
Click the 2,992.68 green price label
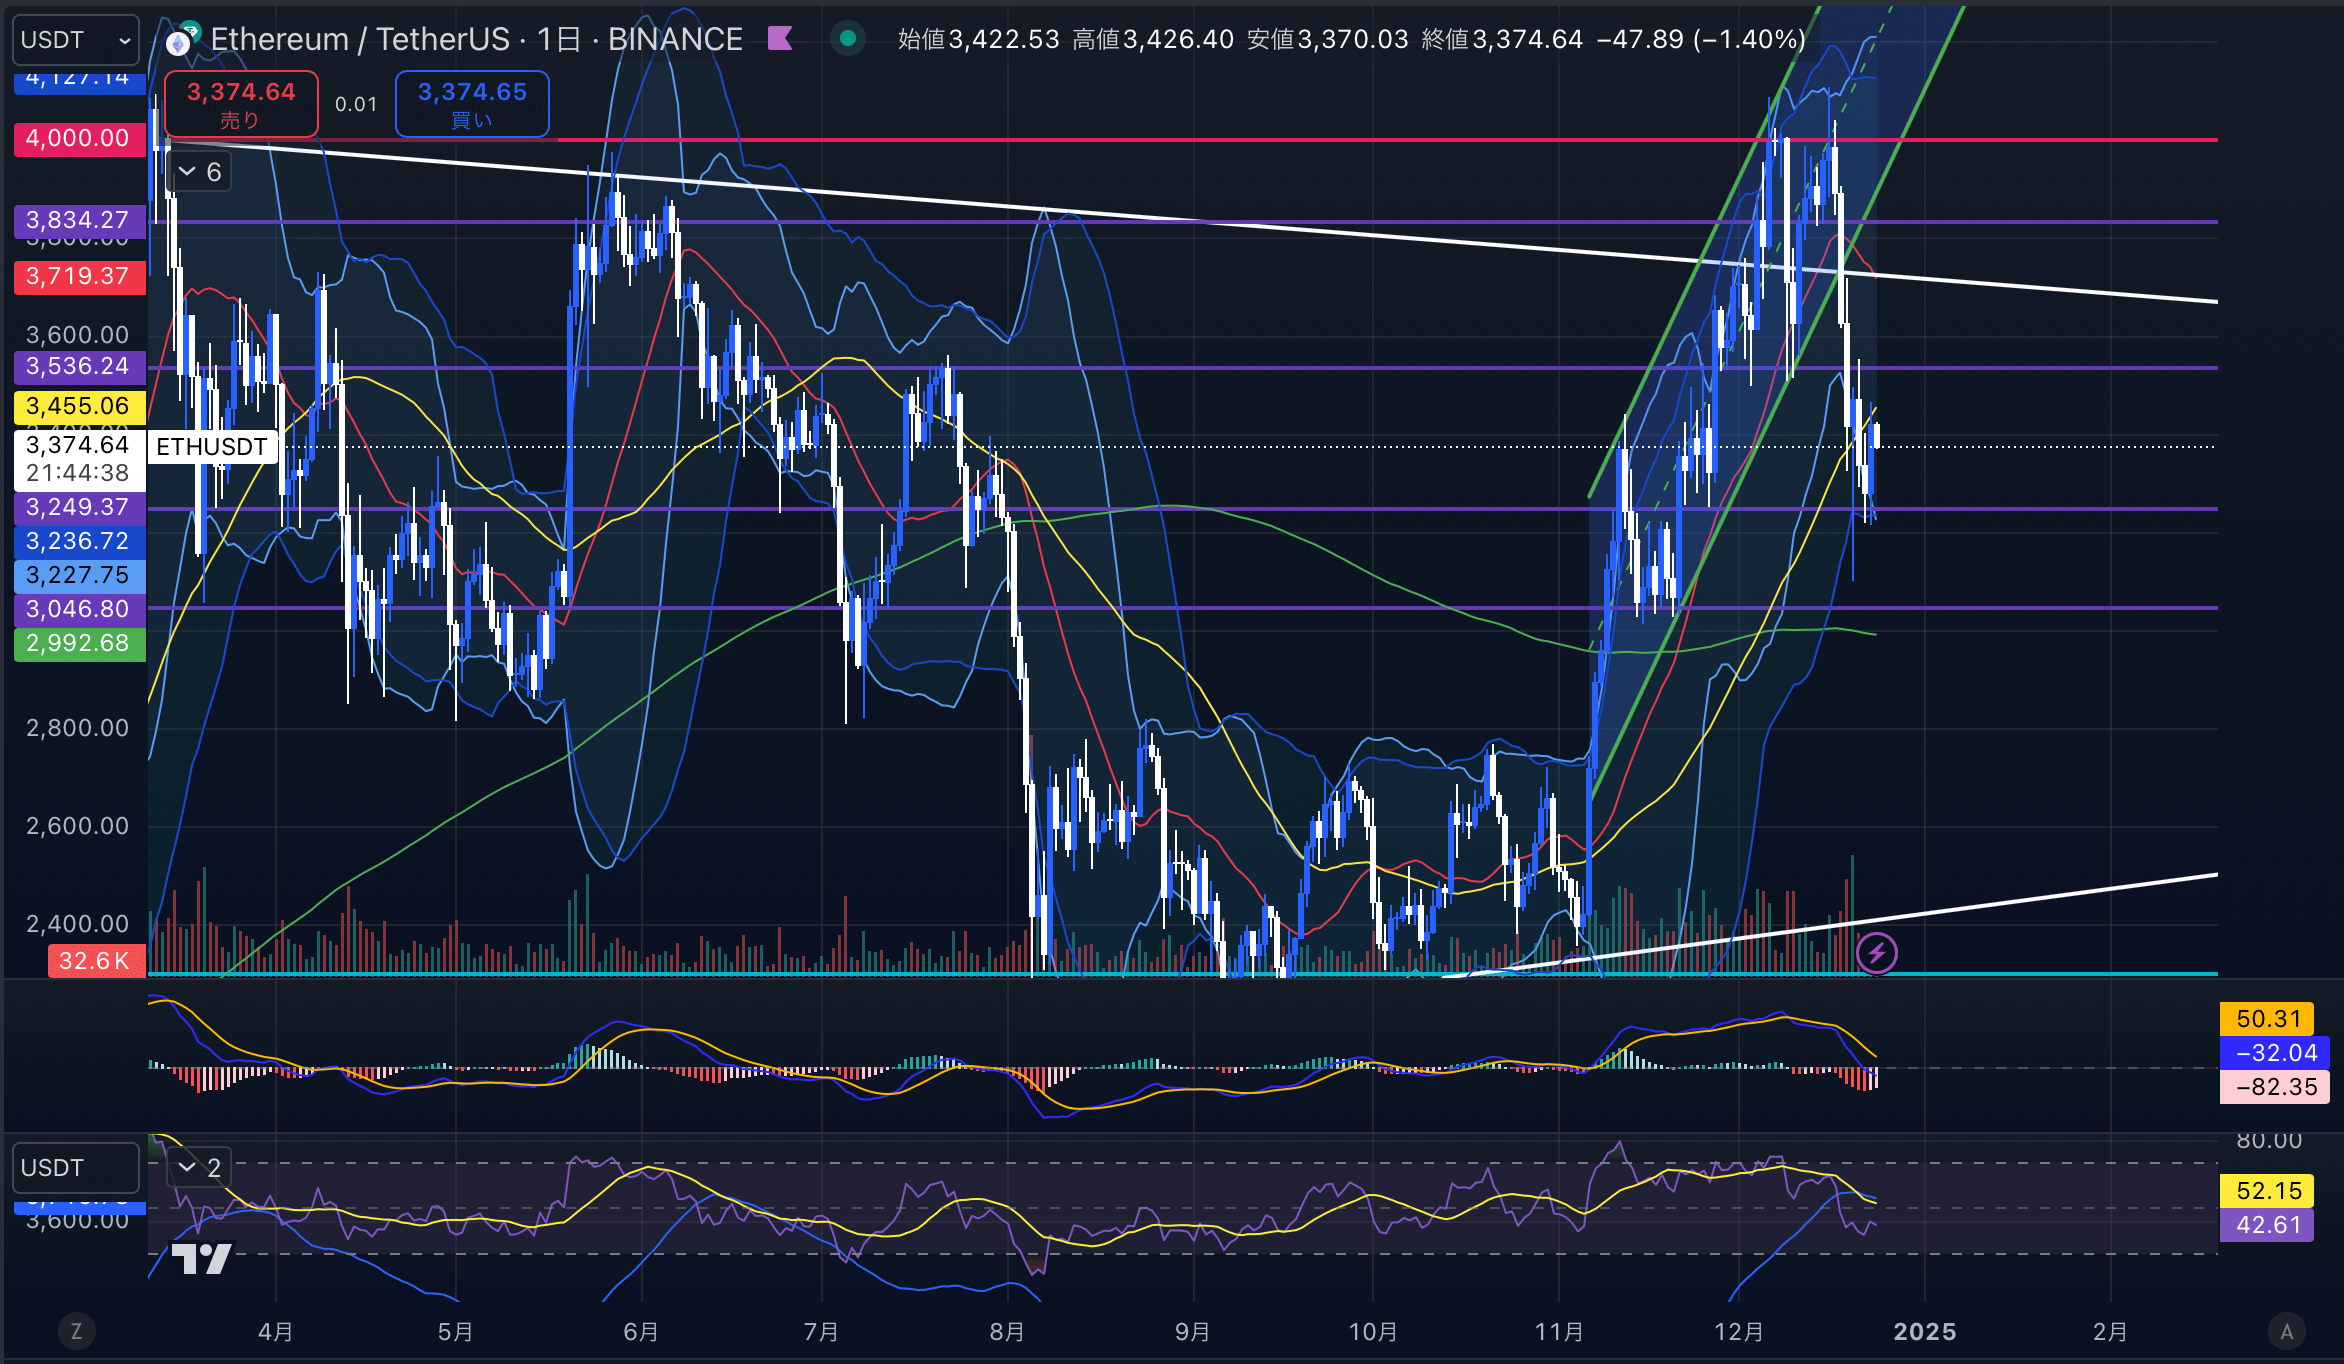coord(79,643)
